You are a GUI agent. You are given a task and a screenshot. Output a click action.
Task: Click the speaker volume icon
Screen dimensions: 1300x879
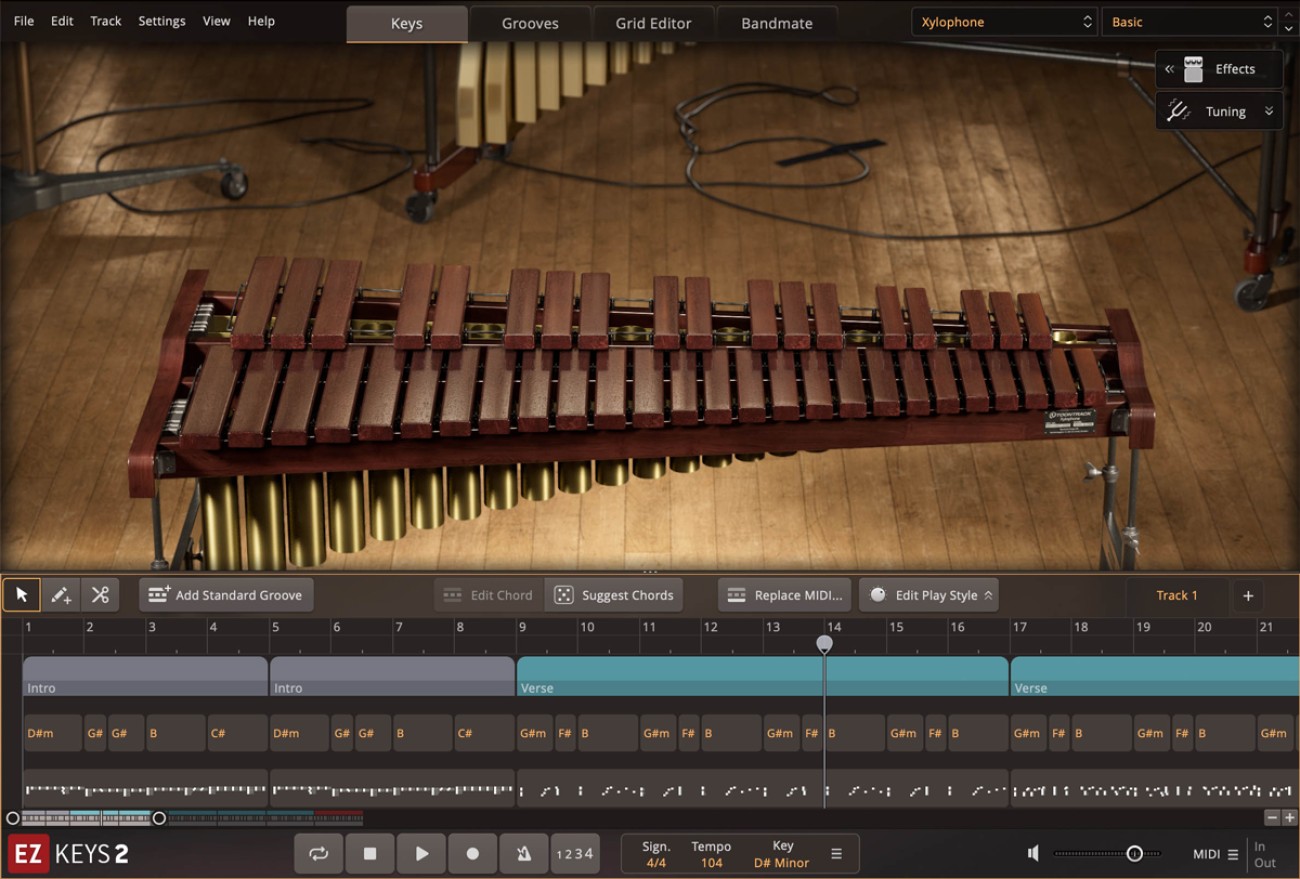[1033, 853]
